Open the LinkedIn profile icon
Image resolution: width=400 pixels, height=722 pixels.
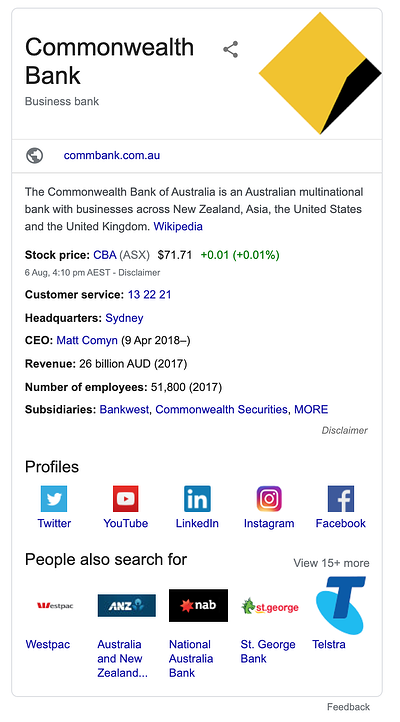197,499
